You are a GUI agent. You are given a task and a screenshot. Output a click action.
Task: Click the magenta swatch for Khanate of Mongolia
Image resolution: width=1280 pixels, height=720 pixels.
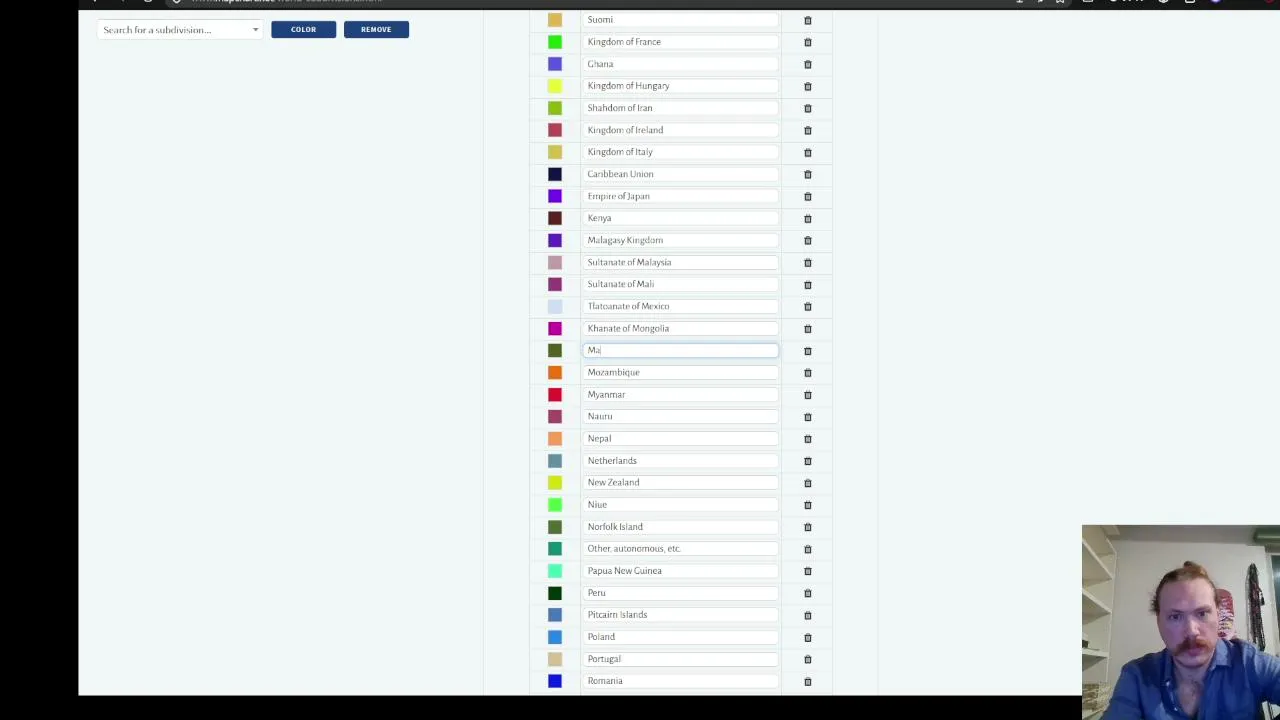tap(555, 328)
